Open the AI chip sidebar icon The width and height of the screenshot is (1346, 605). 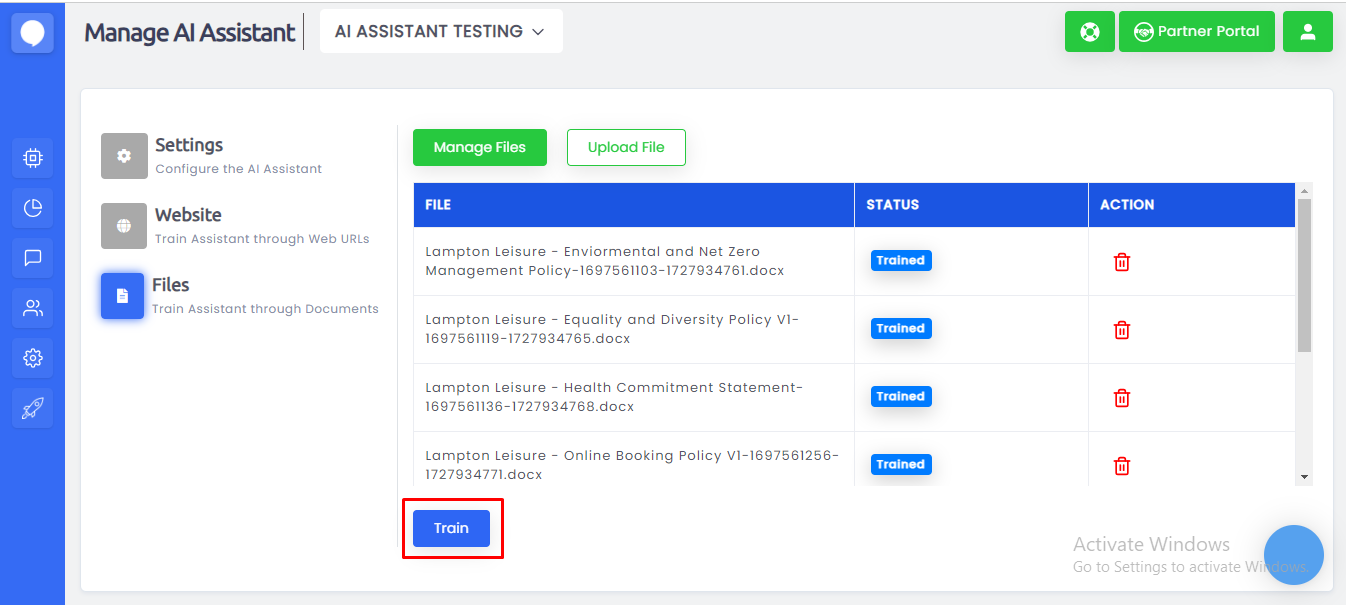coord(32,157)
